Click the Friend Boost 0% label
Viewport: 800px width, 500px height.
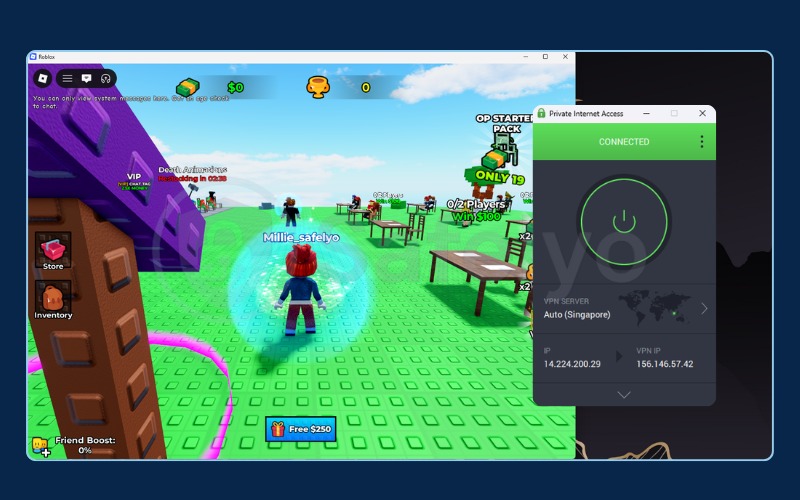[x=85, y=445]
